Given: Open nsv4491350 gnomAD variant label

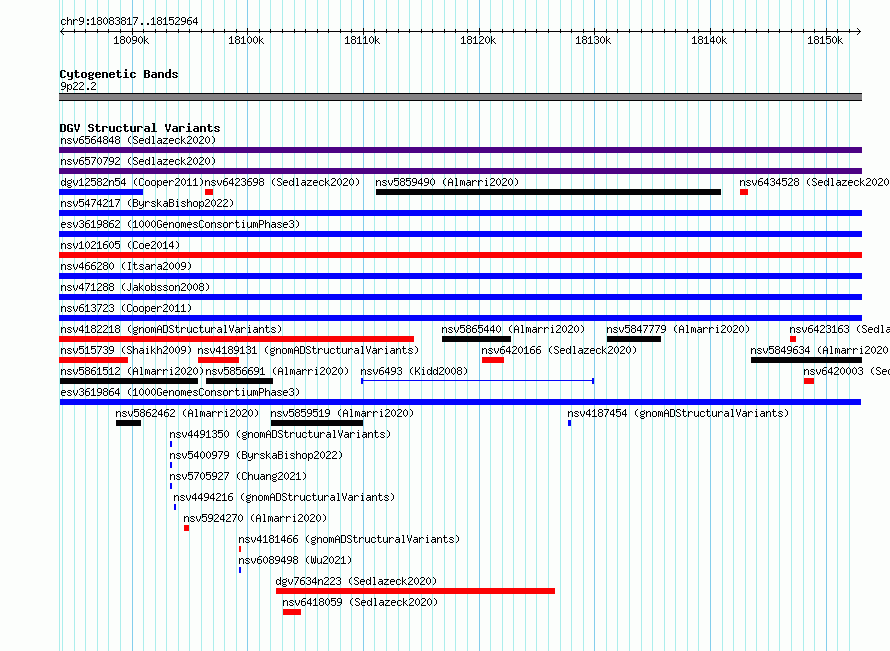Looking at the screenshot, I should click(280, 434).
